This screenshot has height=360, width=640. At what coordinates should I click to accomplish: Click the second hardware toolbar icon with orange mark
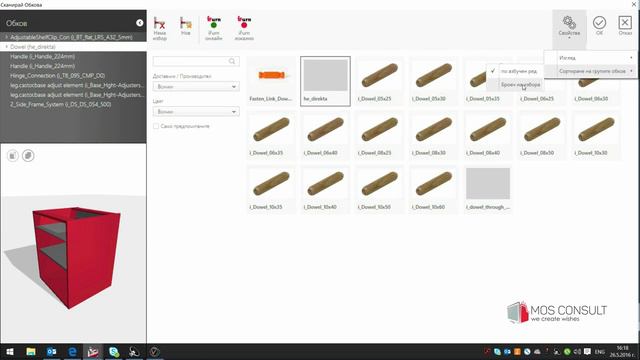pyautogui.click(x=186, y=26)
